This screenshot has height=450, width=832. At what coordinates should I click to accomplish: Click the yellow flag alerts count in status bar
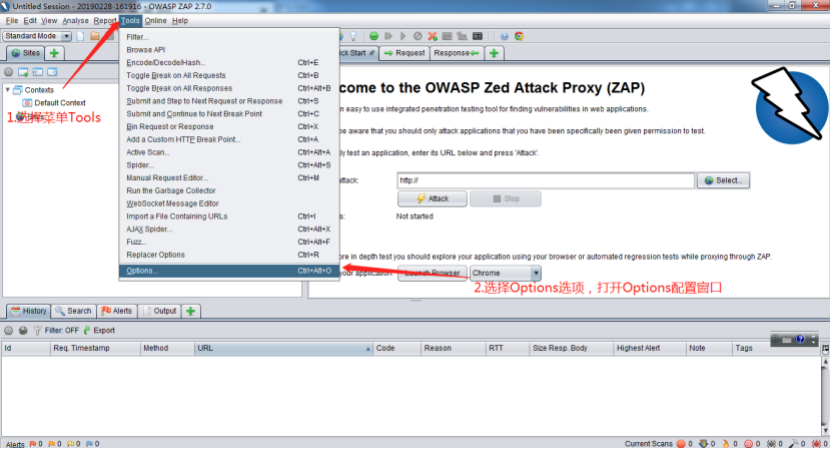pyautogui.click(x=74, y=444)
